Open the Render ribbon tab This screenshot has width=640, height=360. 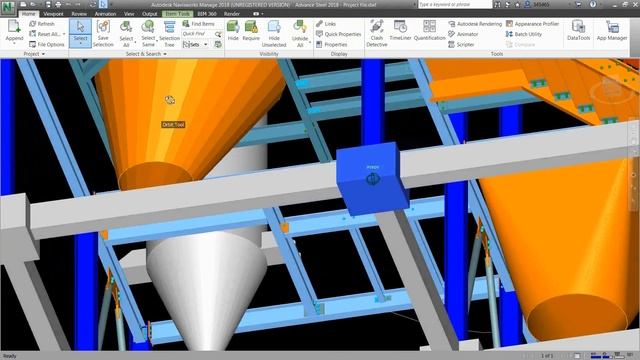[x=232, y=14]
